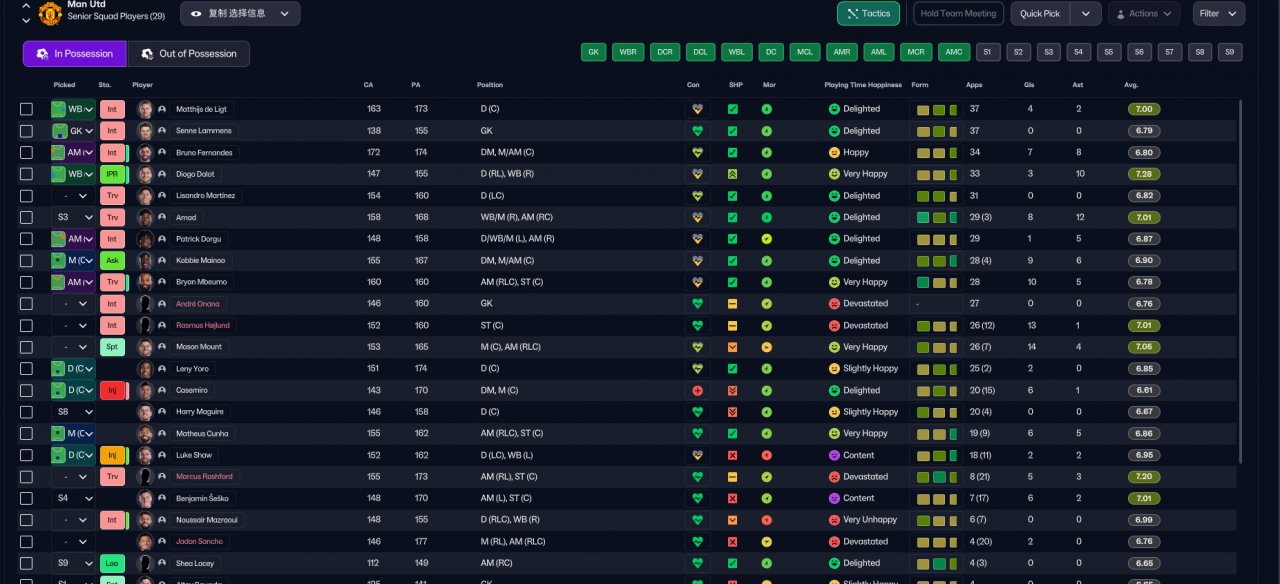The width and height of the screenshot is (1280, 584).
Task: Click Shea Lacey's Loa status badge
Action: tap(112, 563)
